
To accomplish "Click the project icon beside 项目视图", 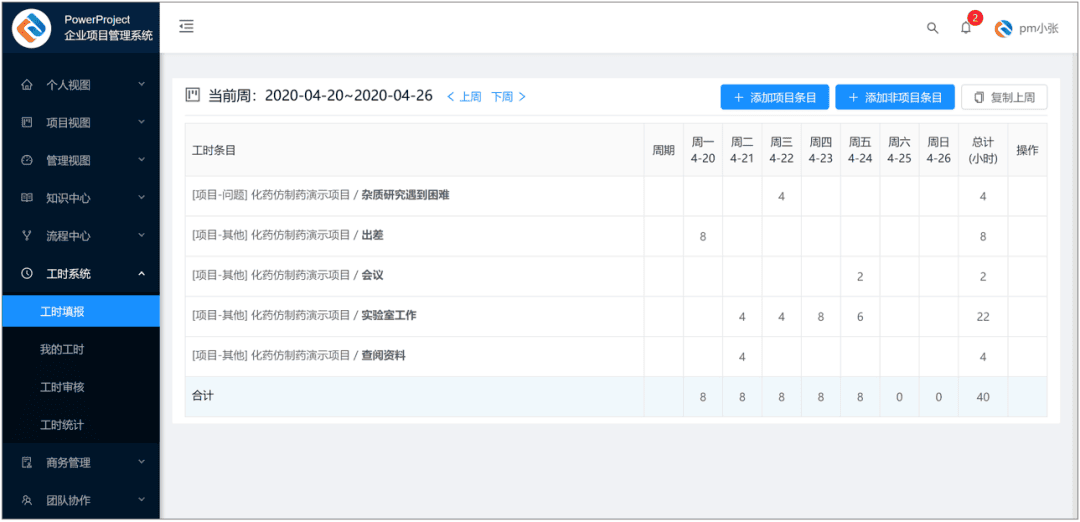I will pyautogui.click(x=27, y=123).
